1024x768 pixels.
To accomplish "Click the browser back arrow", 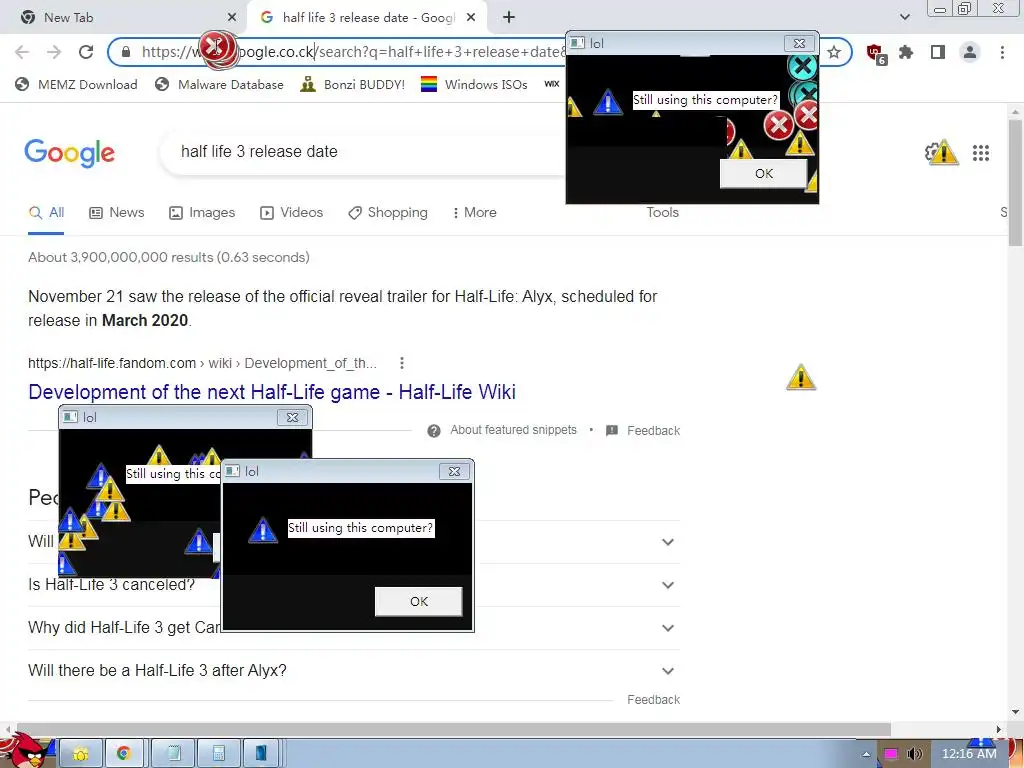I will pyautogui.click(x=22, y=52).
